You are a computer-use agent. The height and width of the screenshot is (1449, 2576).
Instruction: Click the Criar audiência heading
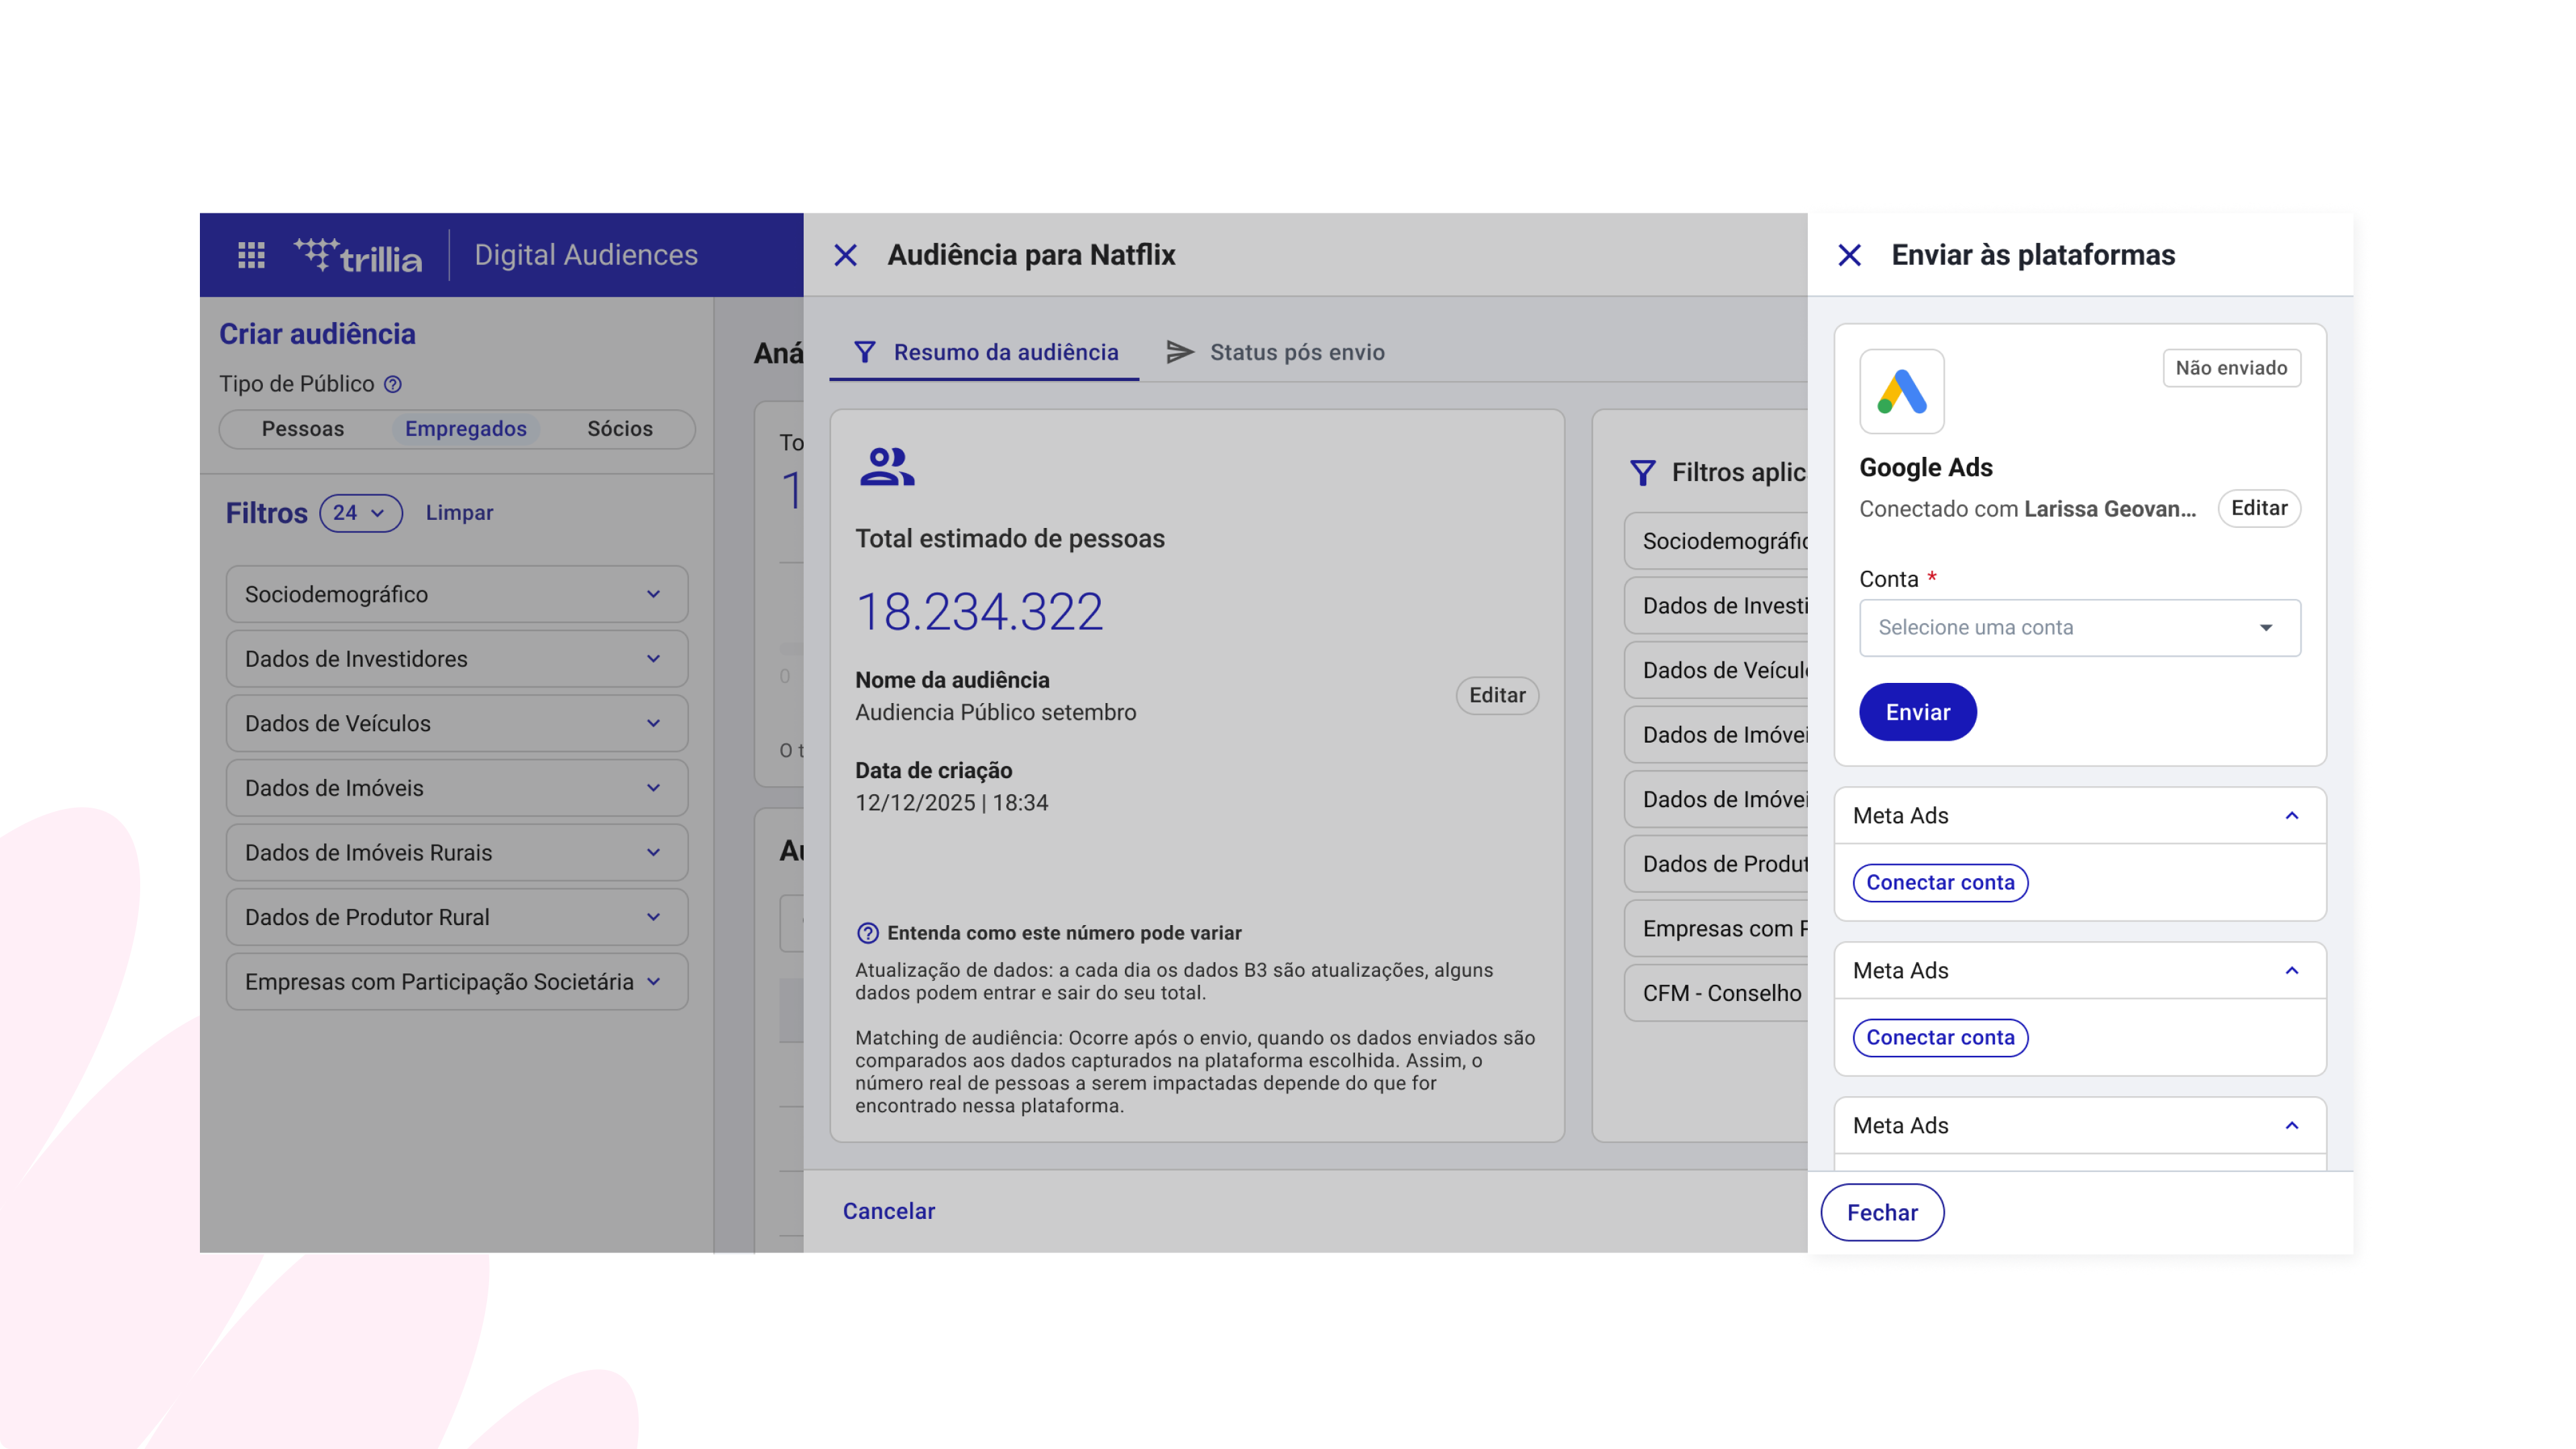317,334
